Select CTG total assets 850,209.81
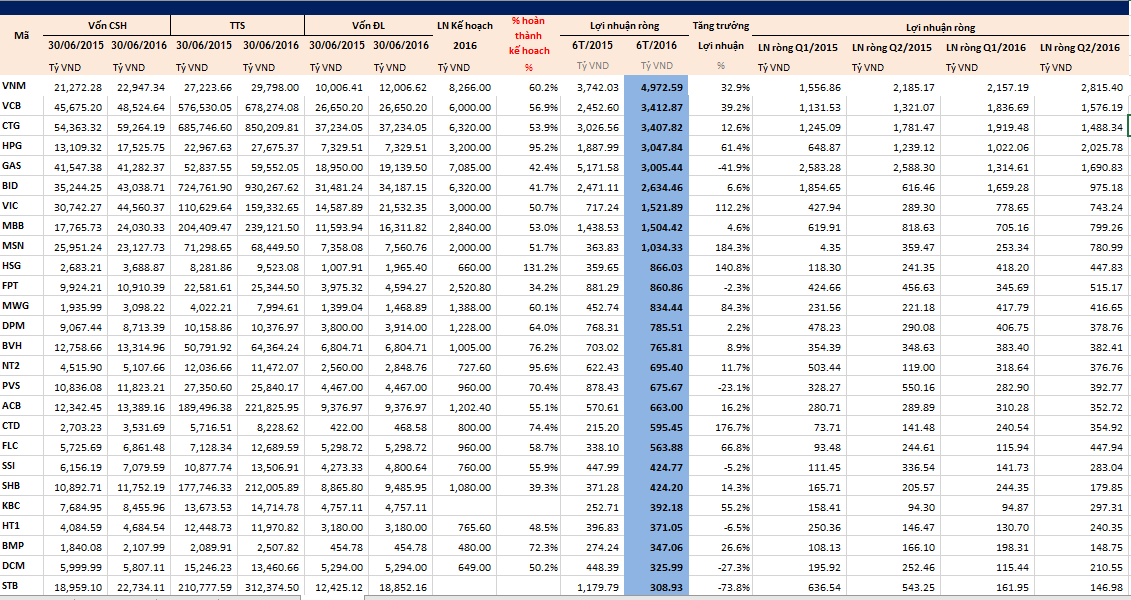 [x=270, y=128]
